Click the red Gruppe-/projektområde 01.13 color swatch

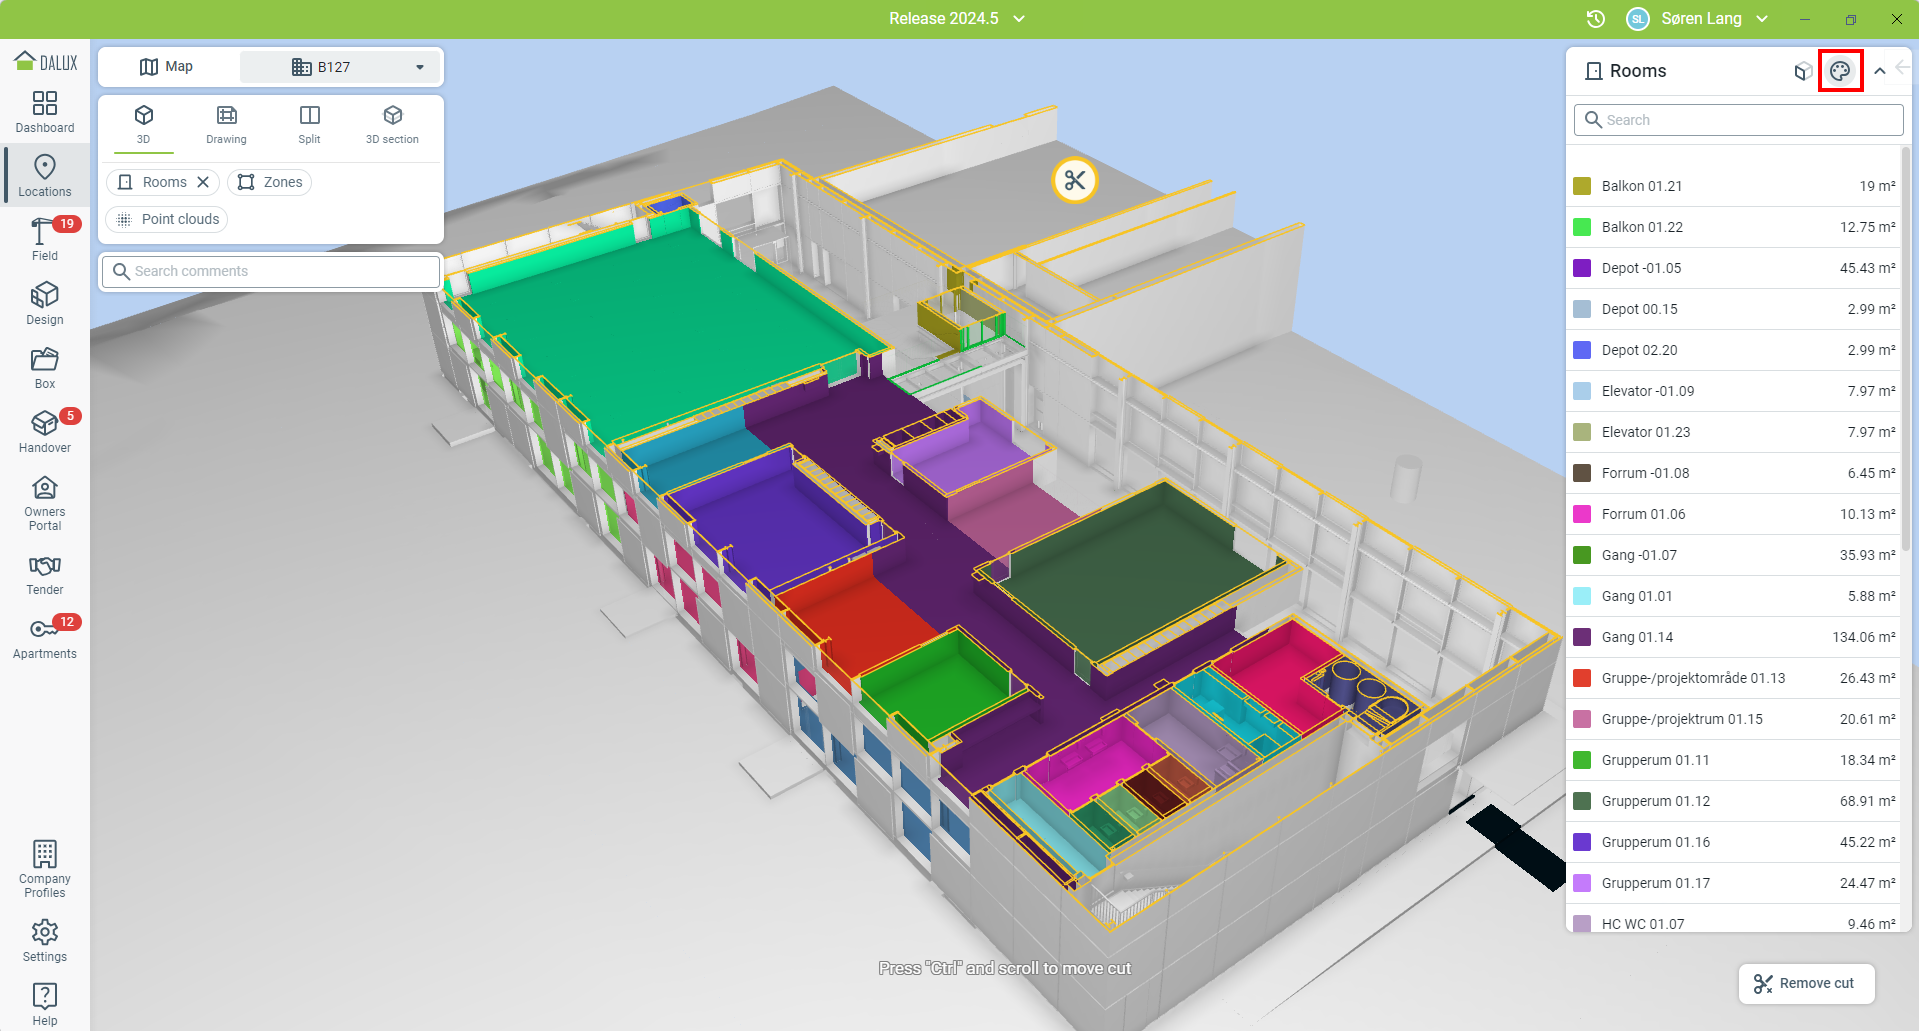pyautogui.click(x=1582, y=678)
